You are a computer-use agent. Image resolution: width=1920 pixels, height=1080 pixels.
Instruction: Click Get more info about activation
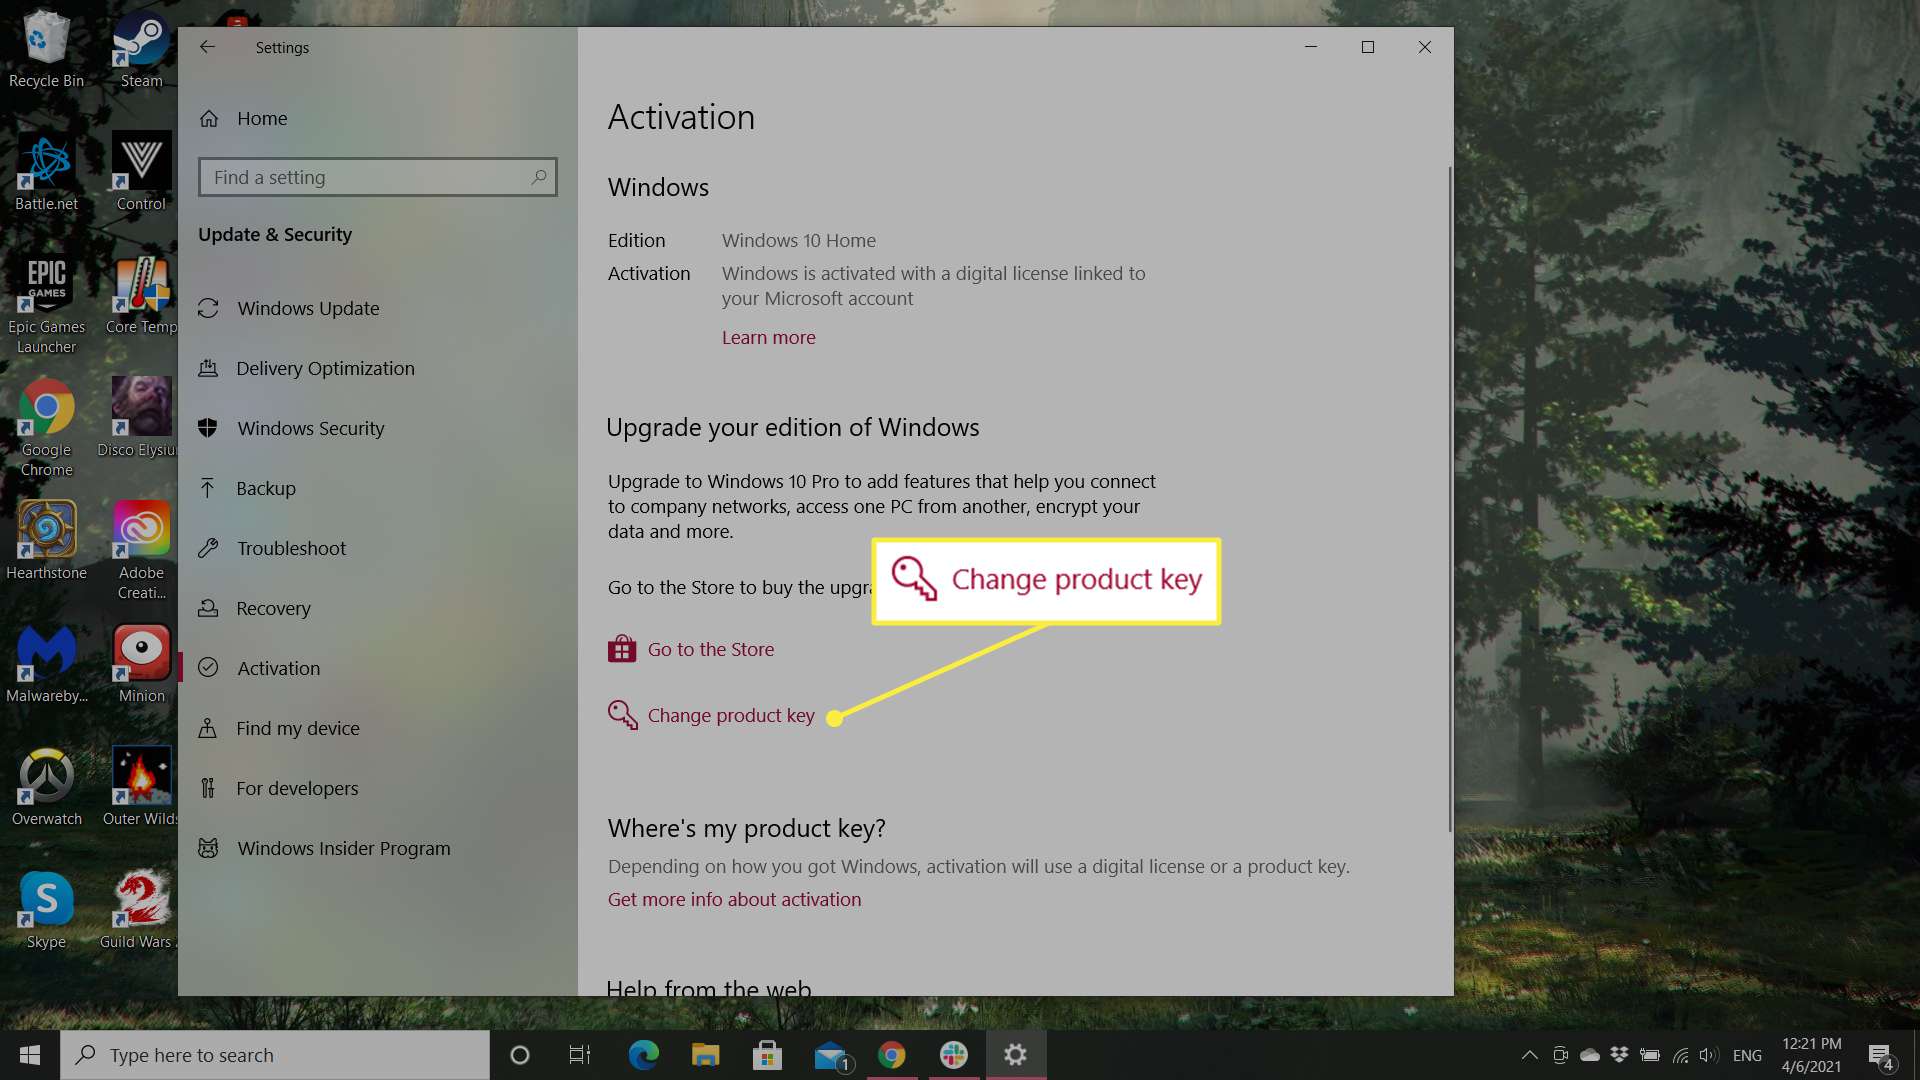735,898
